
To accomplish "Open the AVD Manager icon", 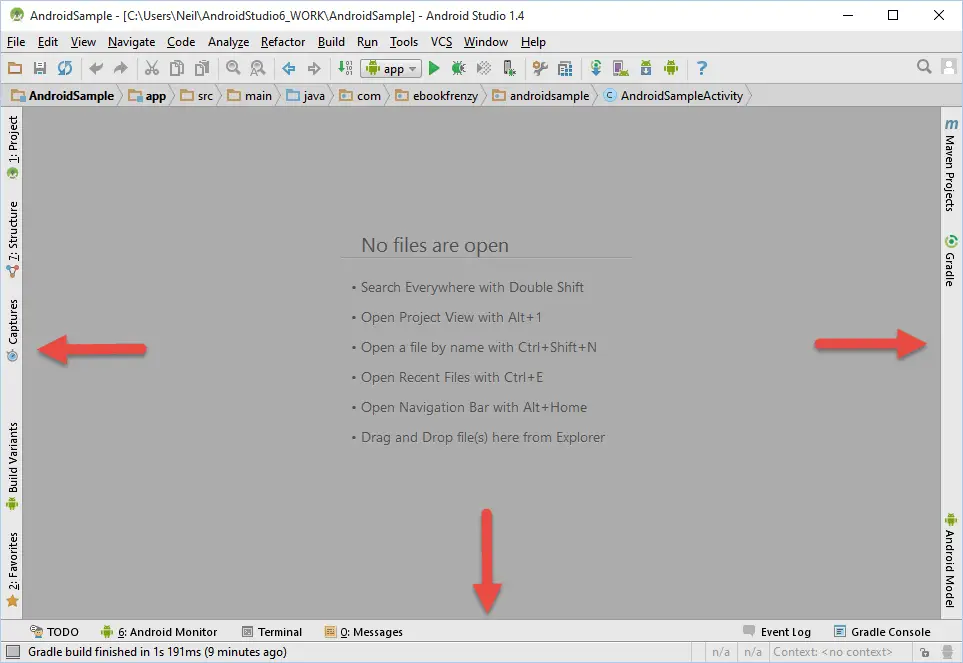I will pos(620,68).
